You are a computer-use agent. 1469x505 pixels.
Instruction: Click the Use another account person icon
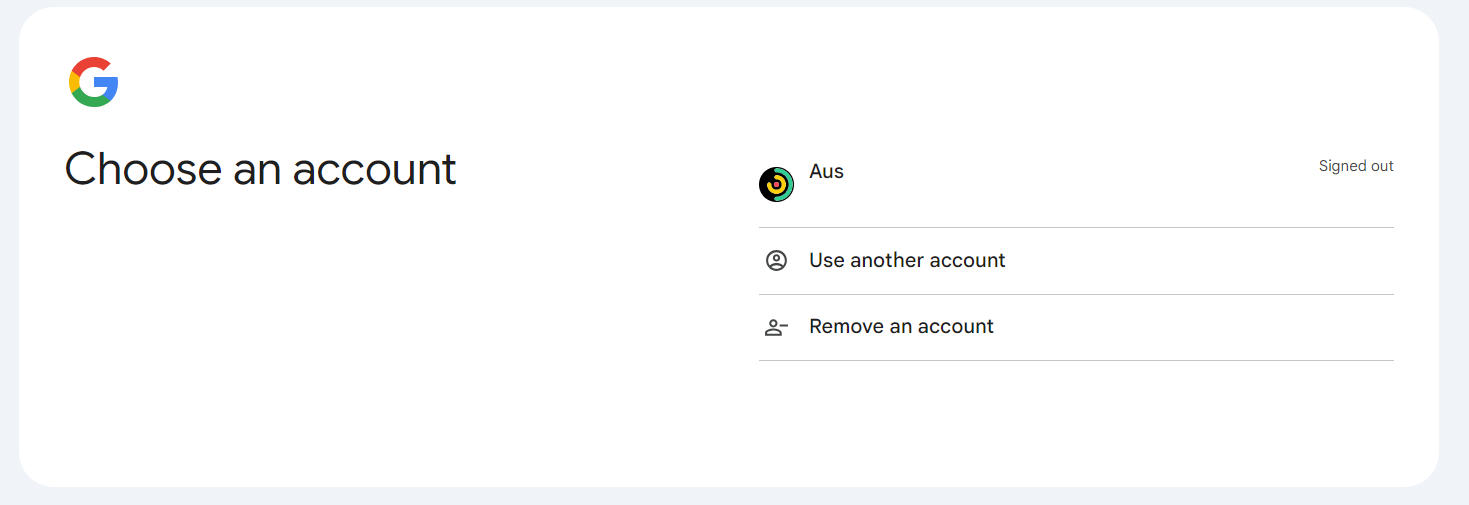(776, 260)
